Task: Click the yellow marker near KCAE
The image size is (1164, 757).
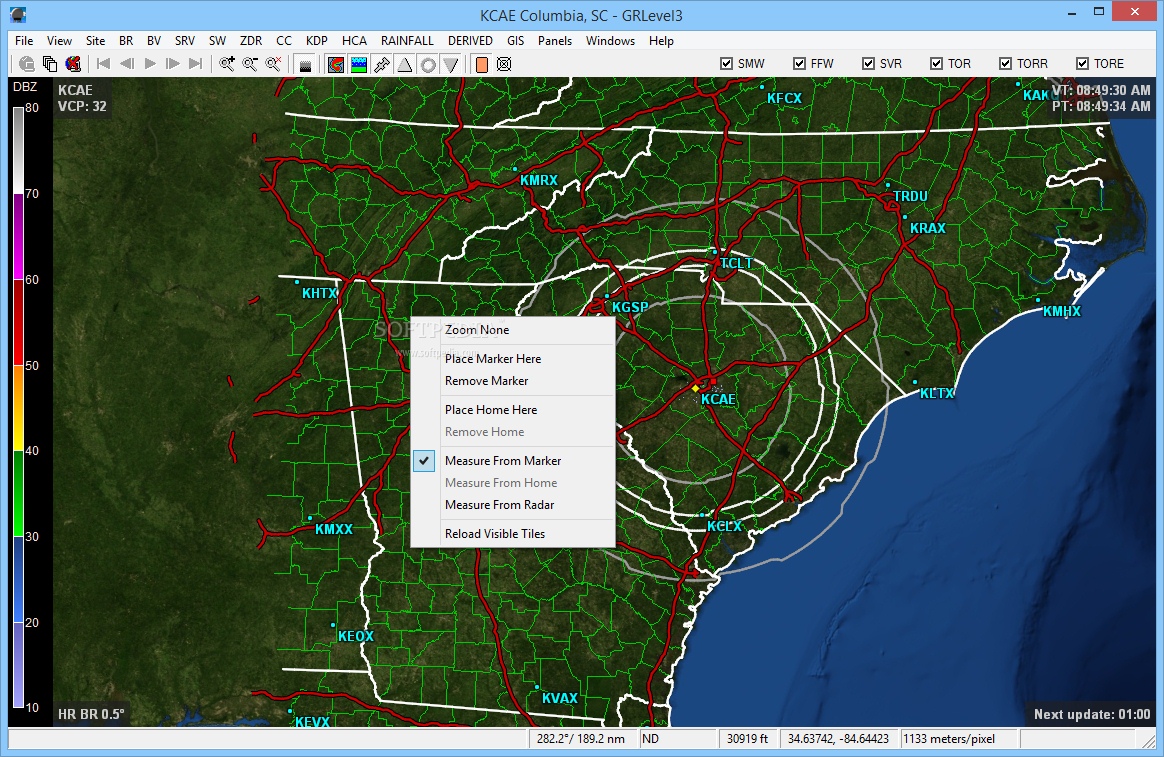Action: coord(696,388)
